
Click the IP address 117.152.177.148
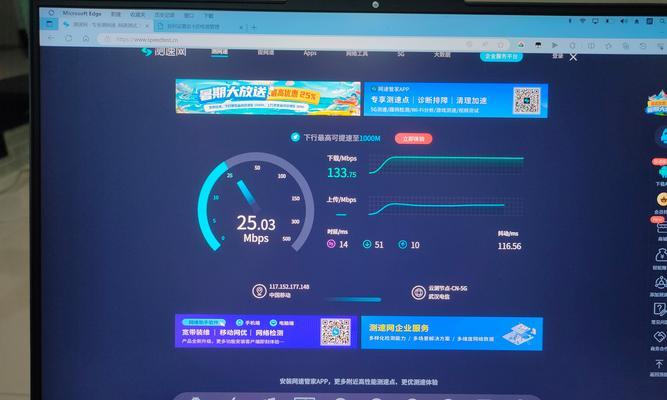[x=289, y=287]
